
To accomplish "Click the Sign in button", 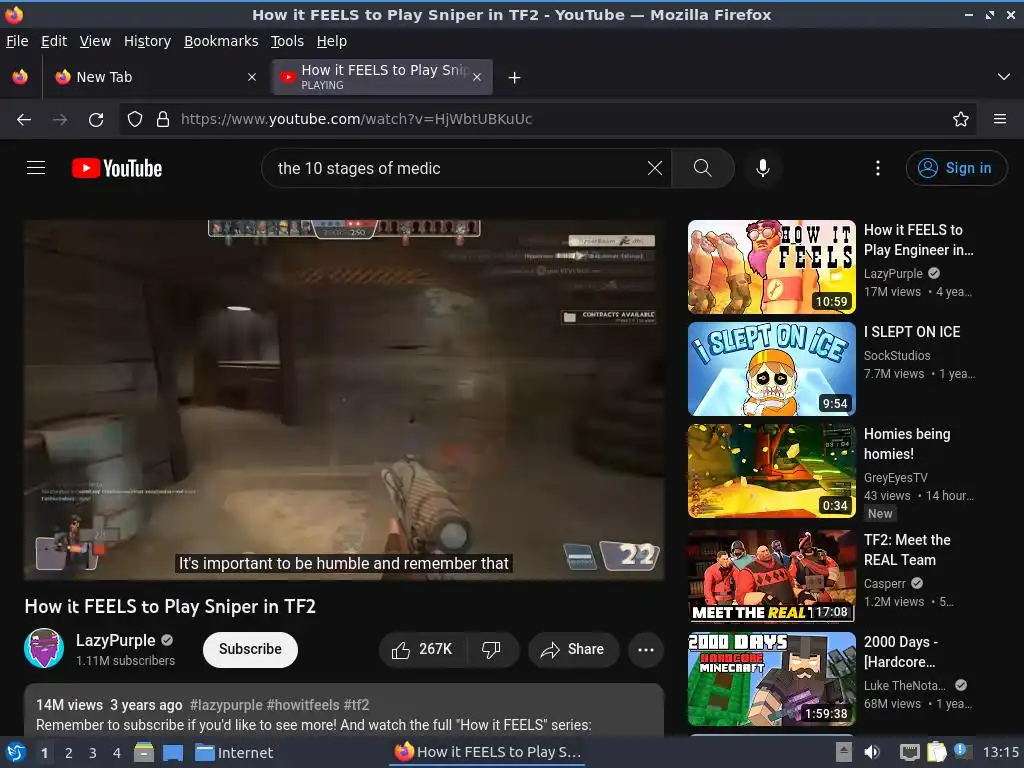I will [956, 168].
